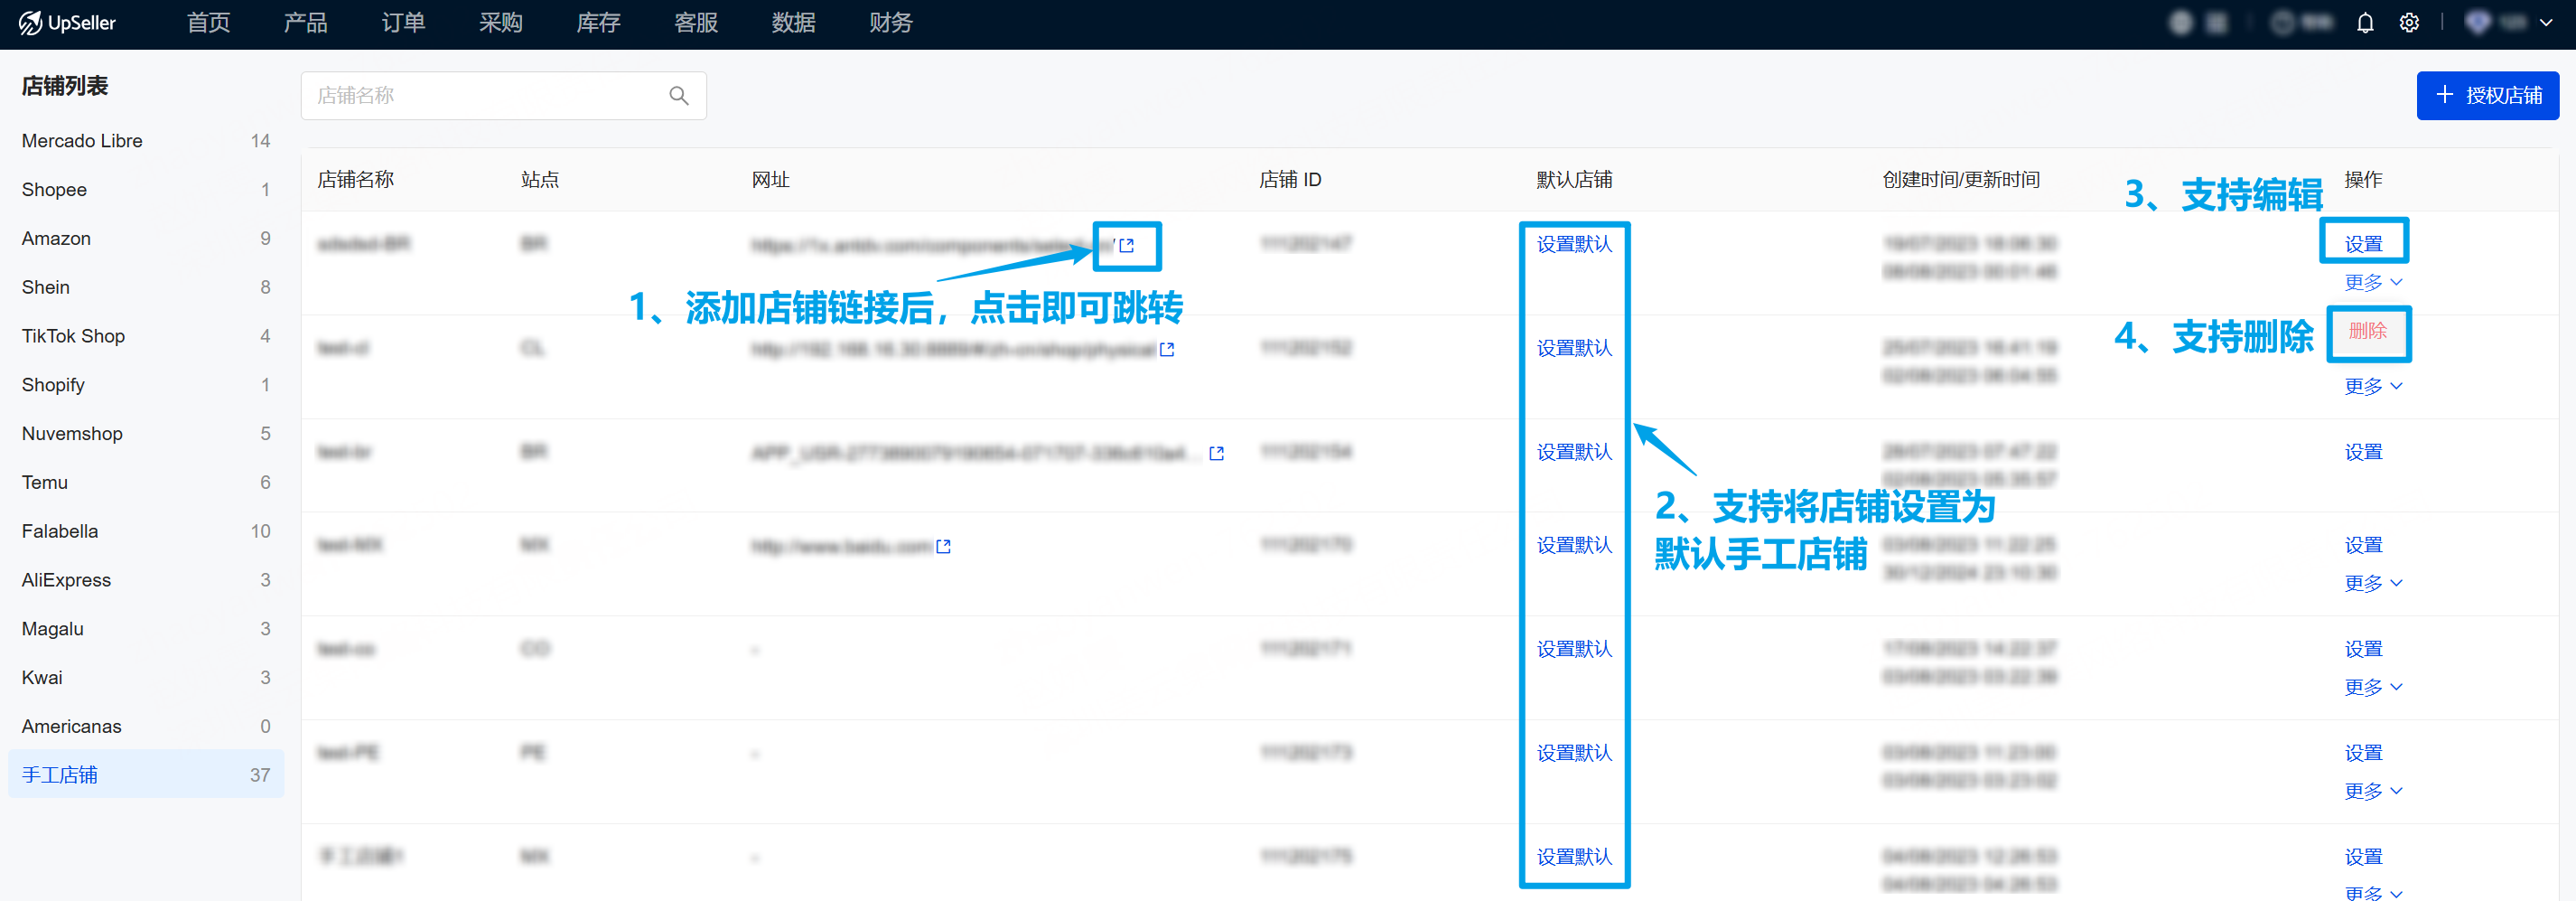The height and width of the screenshot is (901, 2576).
Task: Open the 订单 menu
Action: 403,23
